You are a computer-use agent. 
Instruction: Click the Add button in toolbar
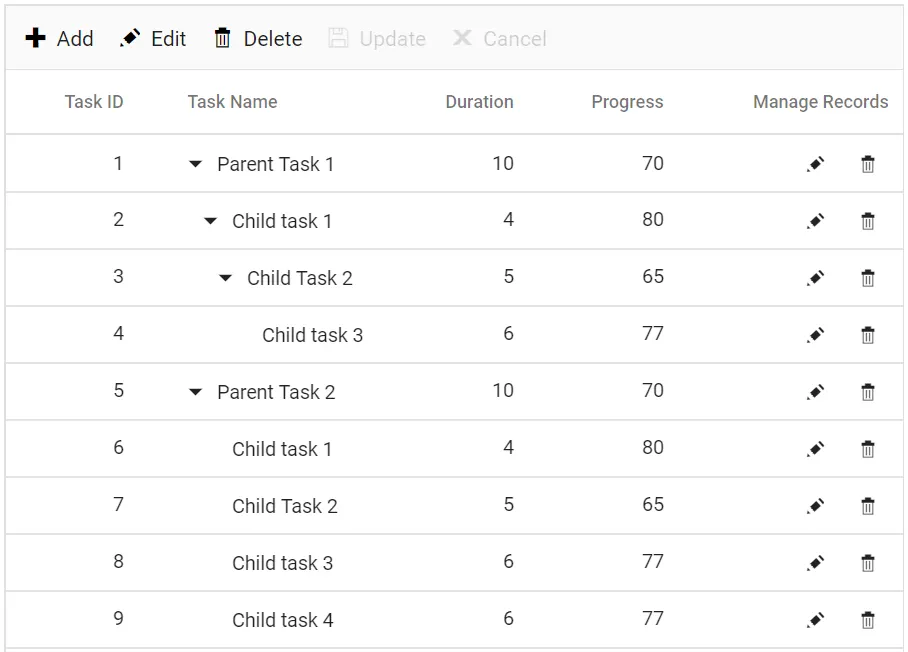coord(59,39)
